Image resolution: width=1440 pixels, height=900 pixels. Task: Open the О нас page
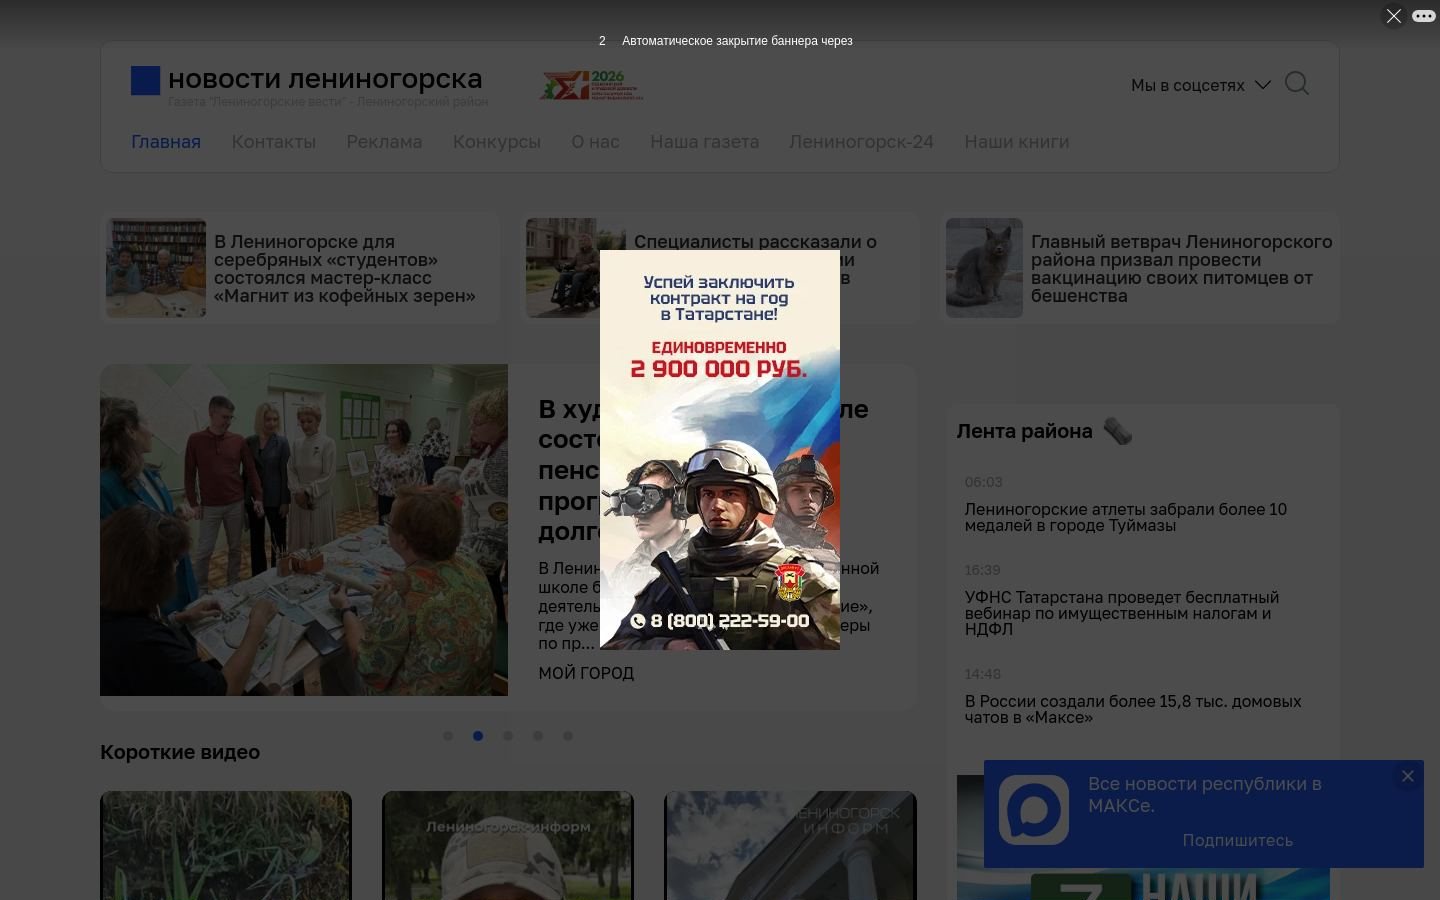tap(596, 142)
